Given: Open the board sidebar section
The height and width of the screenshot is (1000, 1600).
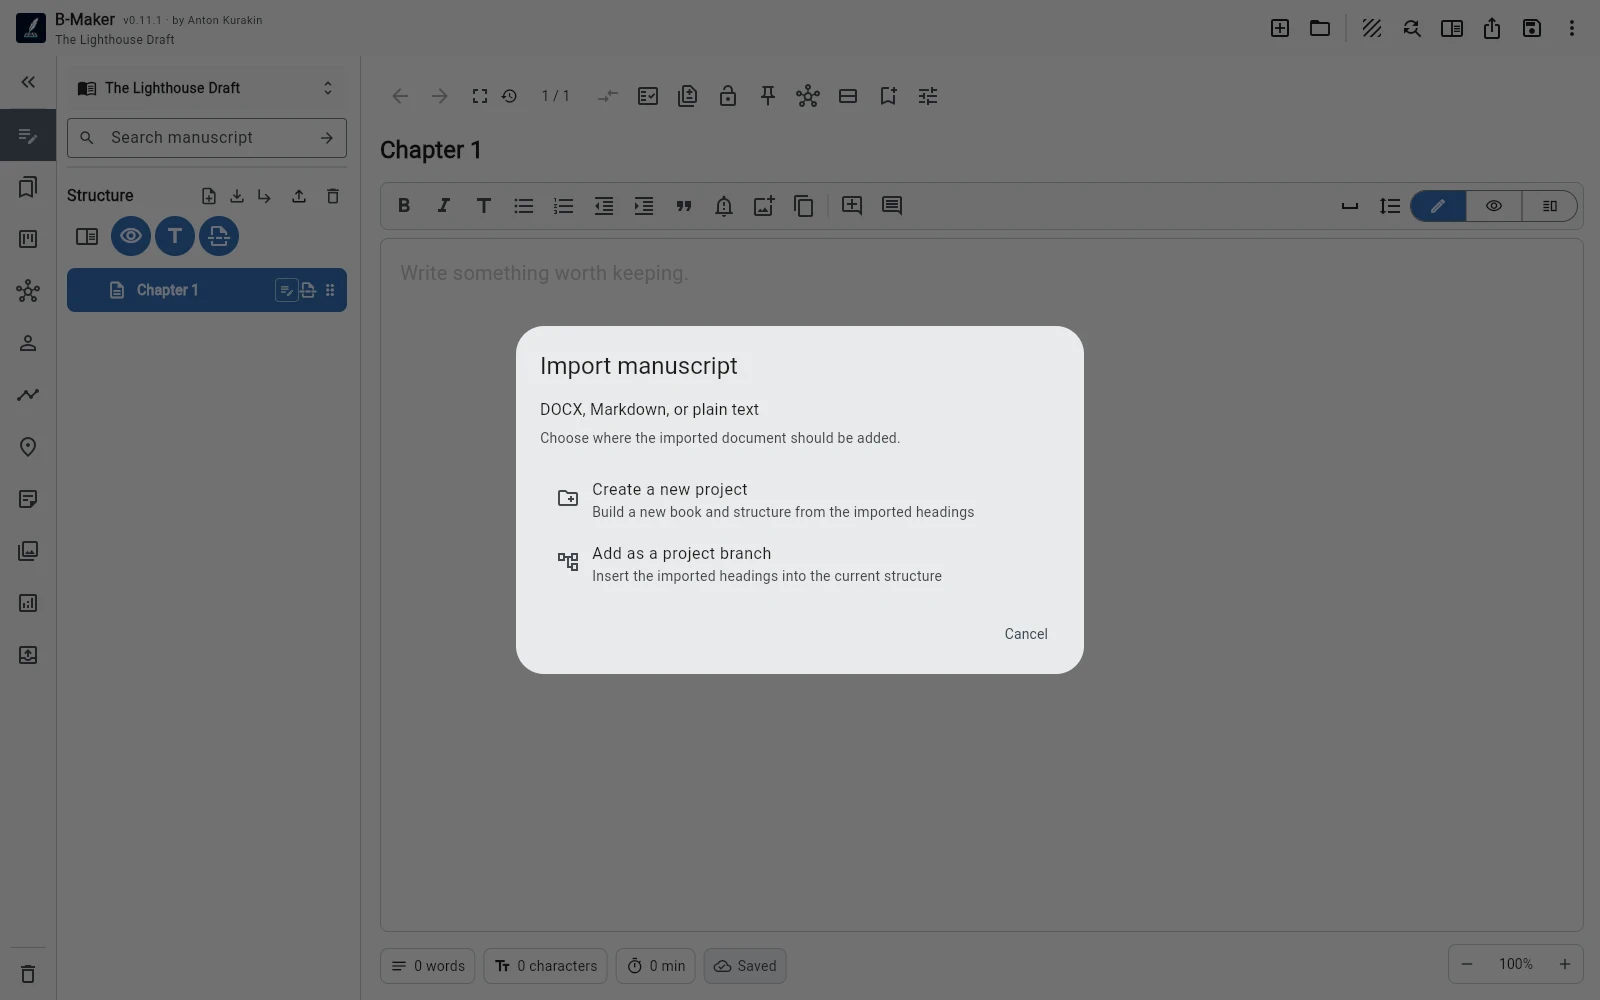Looking at the screenshot, I should tap(28, 239).
